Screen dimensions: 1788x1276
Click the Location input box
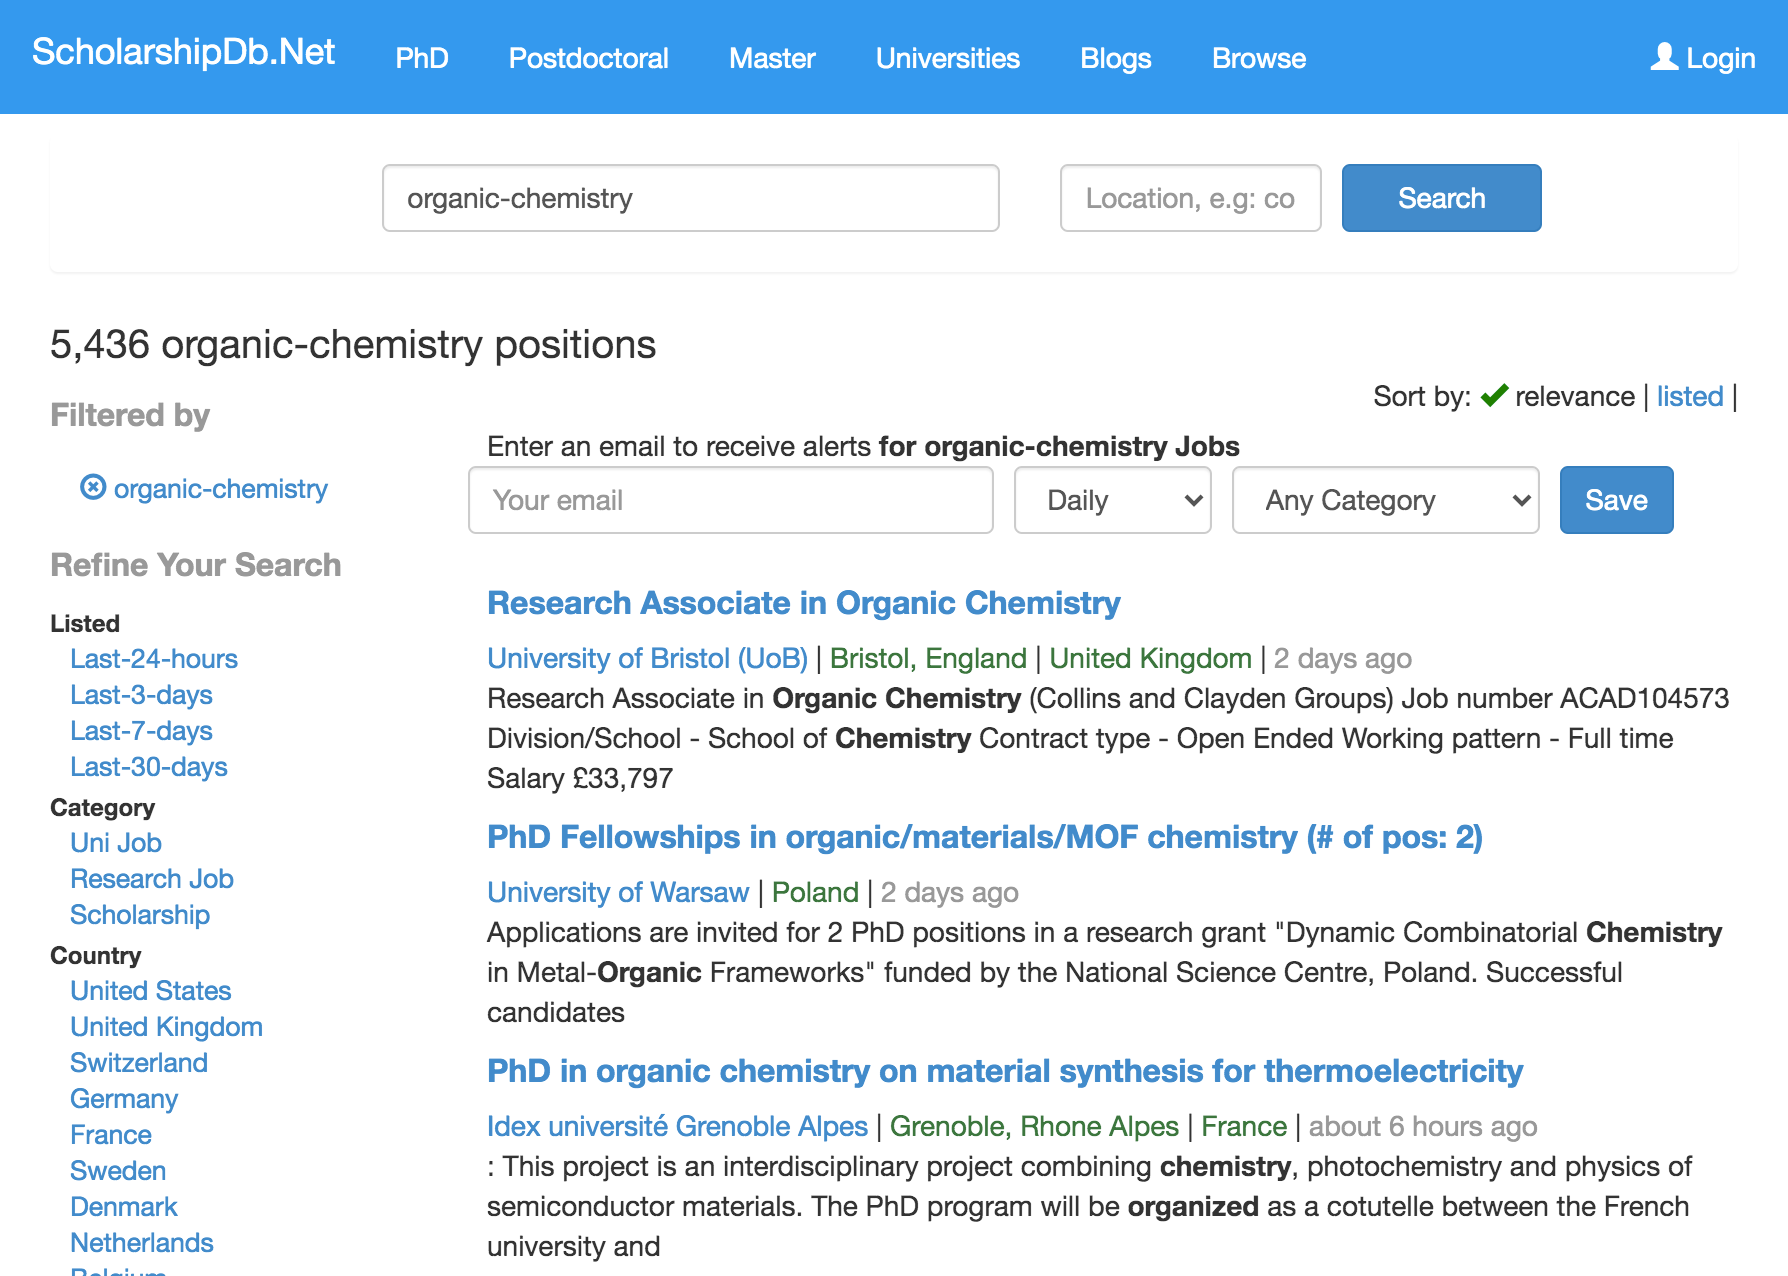coord(1190,198)
